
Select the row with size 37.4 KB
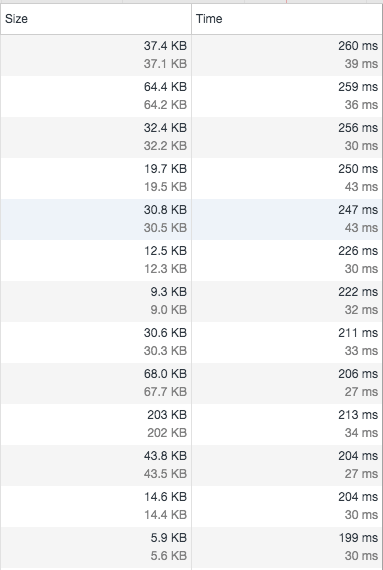point(192,55)
